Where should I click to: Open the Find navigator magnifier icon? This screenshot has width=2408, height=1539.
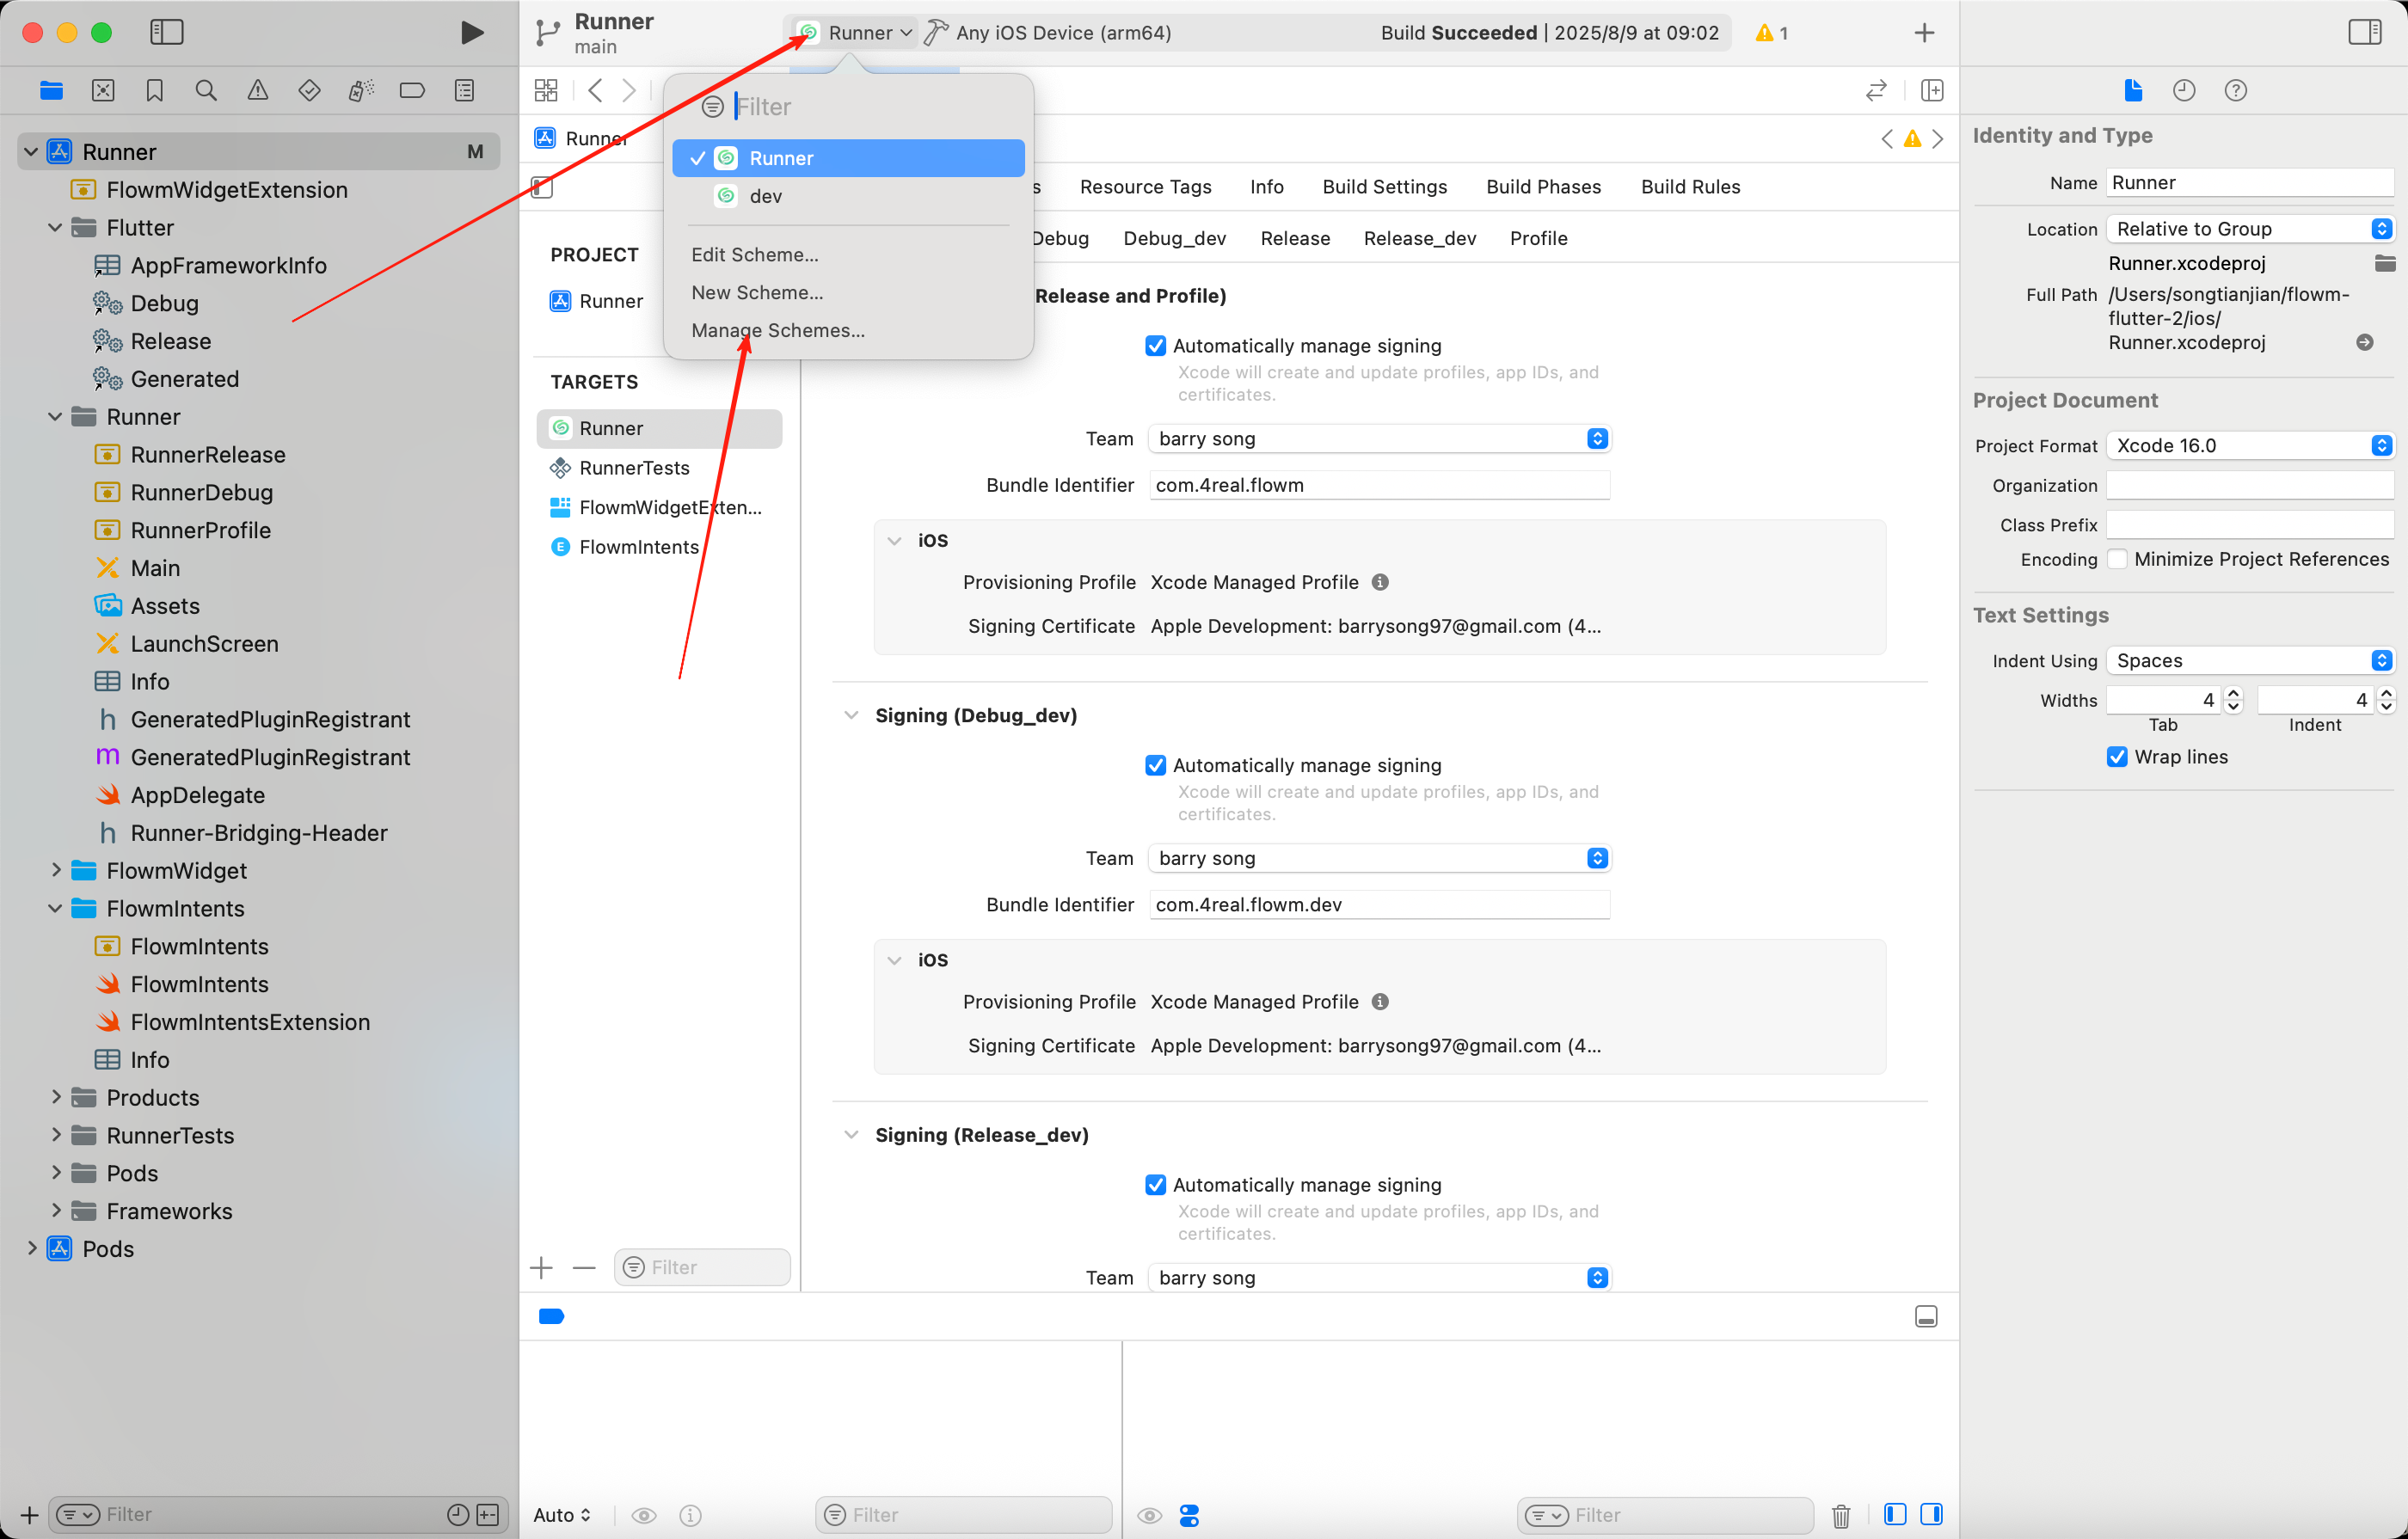(206, 91)
